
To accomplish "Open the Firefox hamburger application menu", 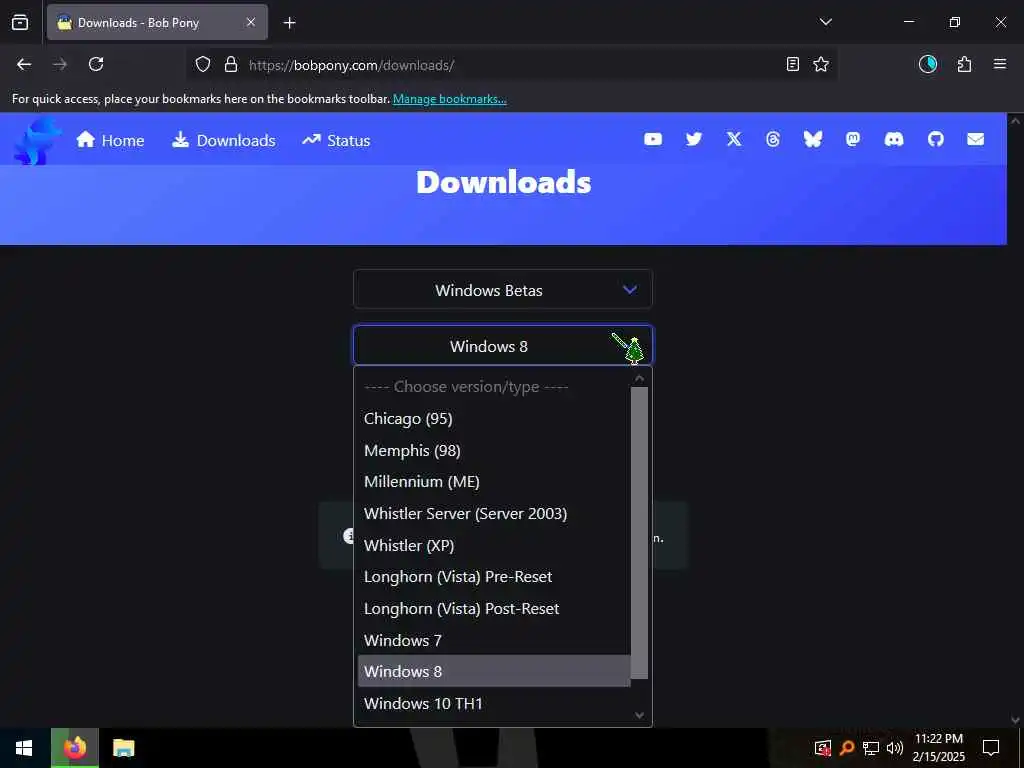I will (1000, 64).
